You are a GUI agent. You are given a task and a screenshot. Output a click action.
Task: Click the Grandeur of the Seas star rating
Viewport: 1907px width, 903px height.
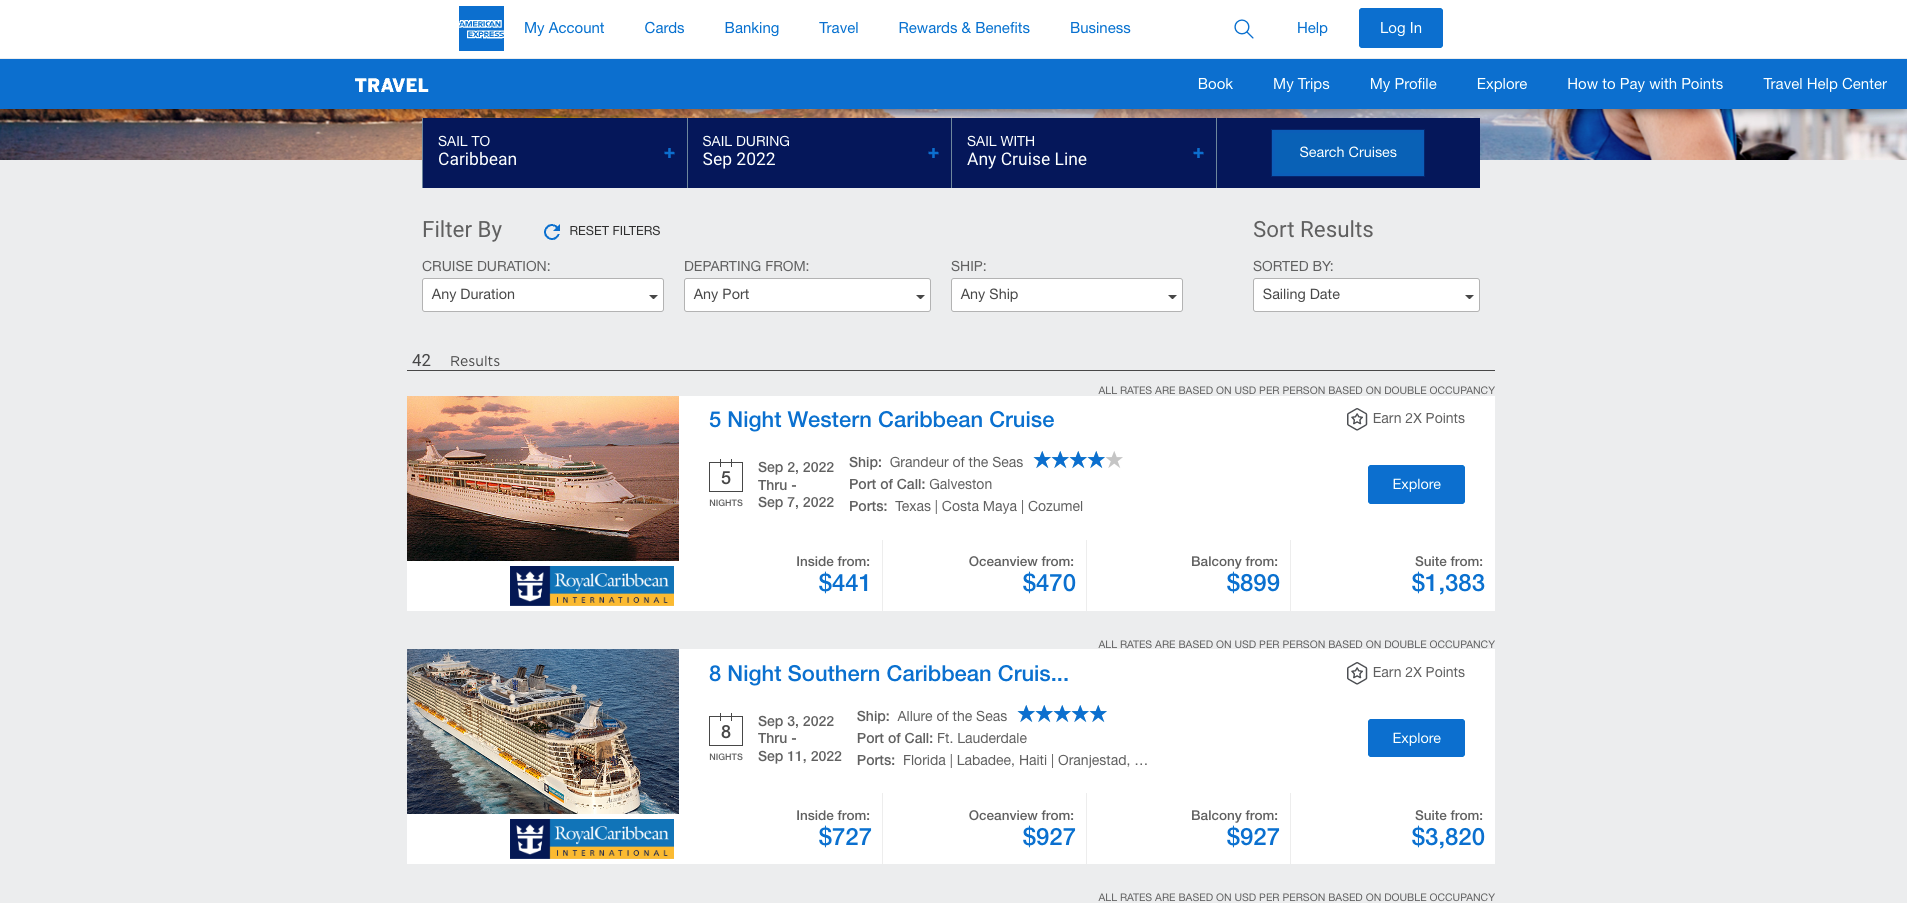pyautogui.click(x=1077, y=461)
